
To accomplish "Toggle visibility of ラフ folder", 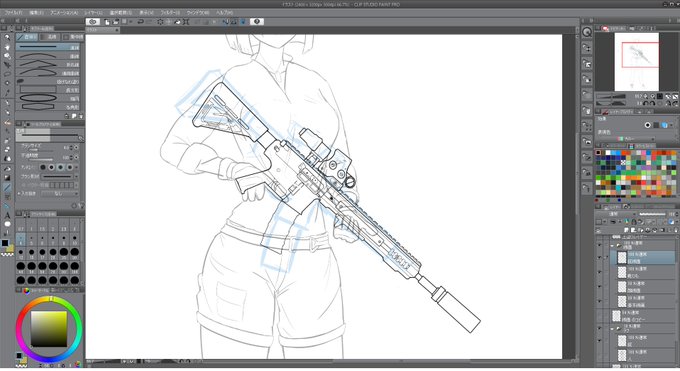I will coord(599,328).
